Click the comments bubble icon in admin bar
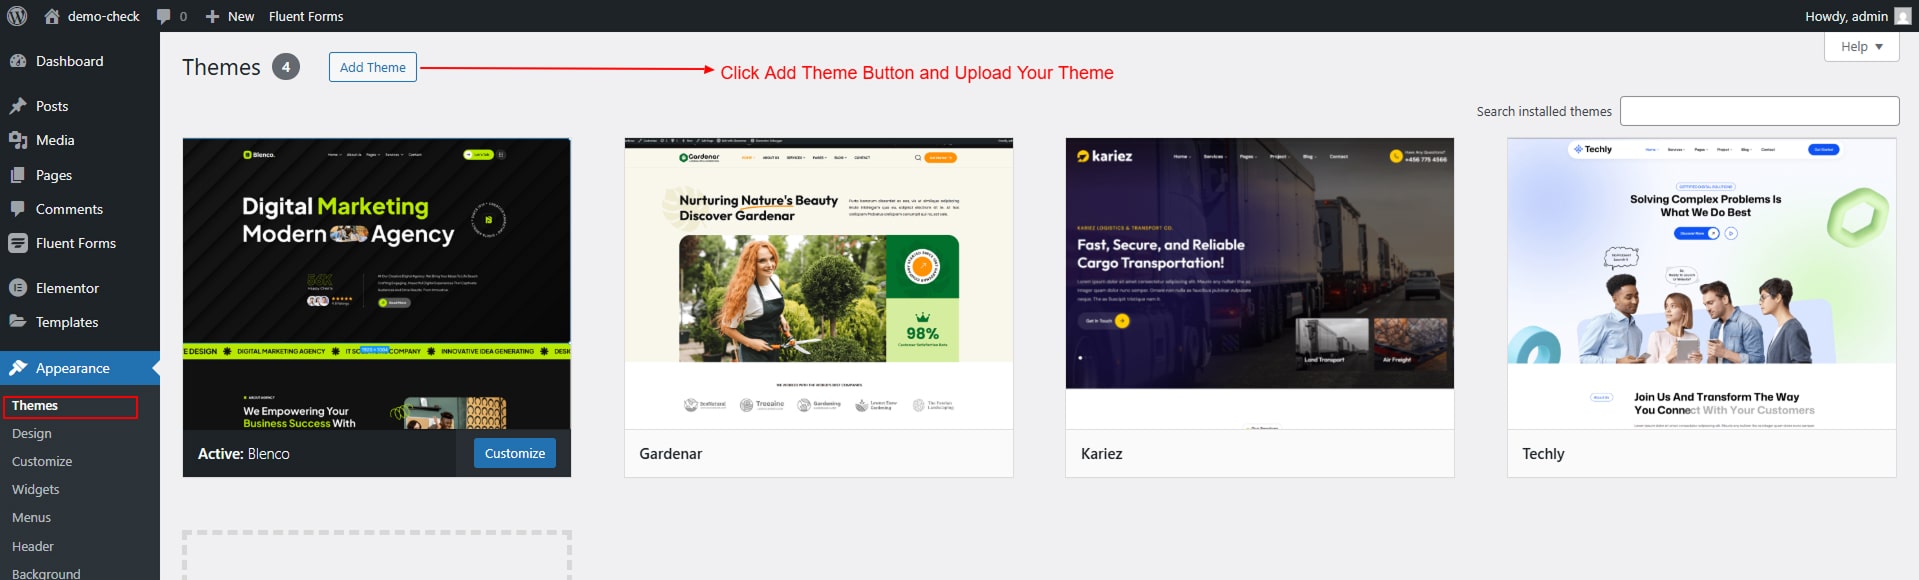 [x=163, y=16]
